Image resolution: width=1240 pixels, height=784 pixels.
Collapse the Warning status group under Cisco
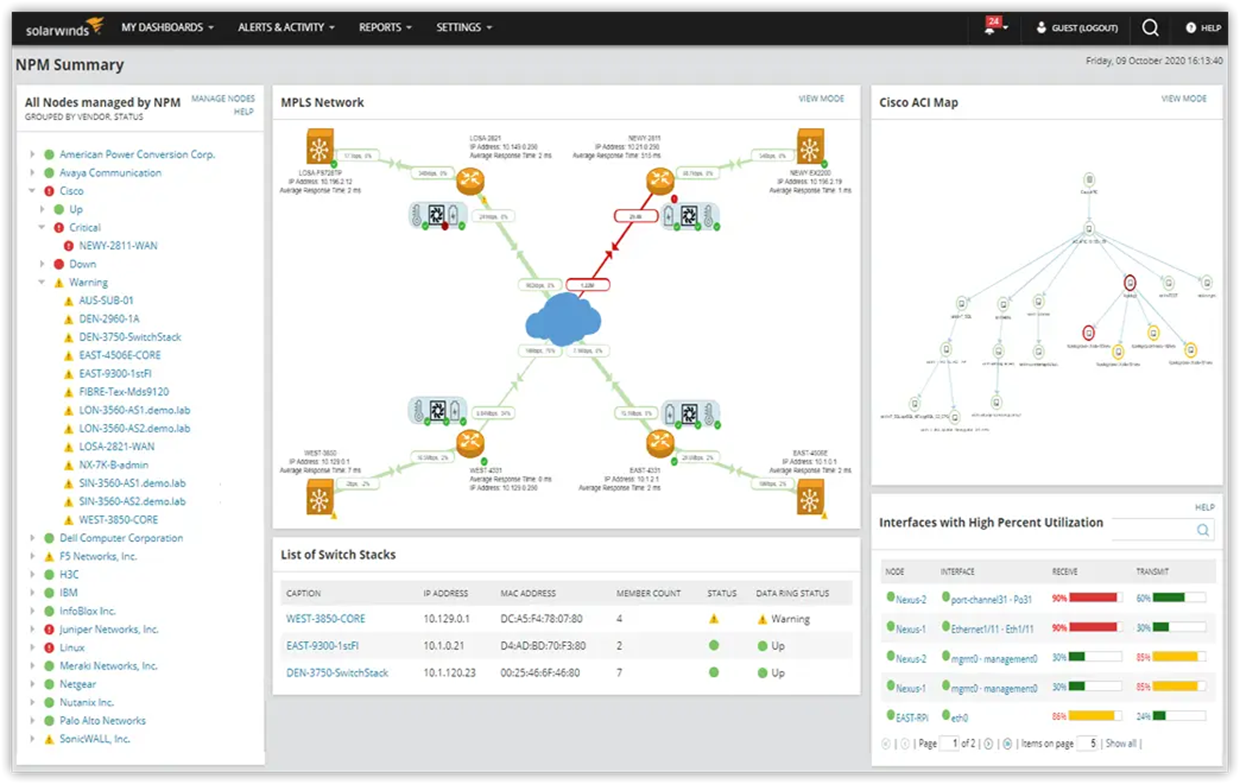(42, 282)
